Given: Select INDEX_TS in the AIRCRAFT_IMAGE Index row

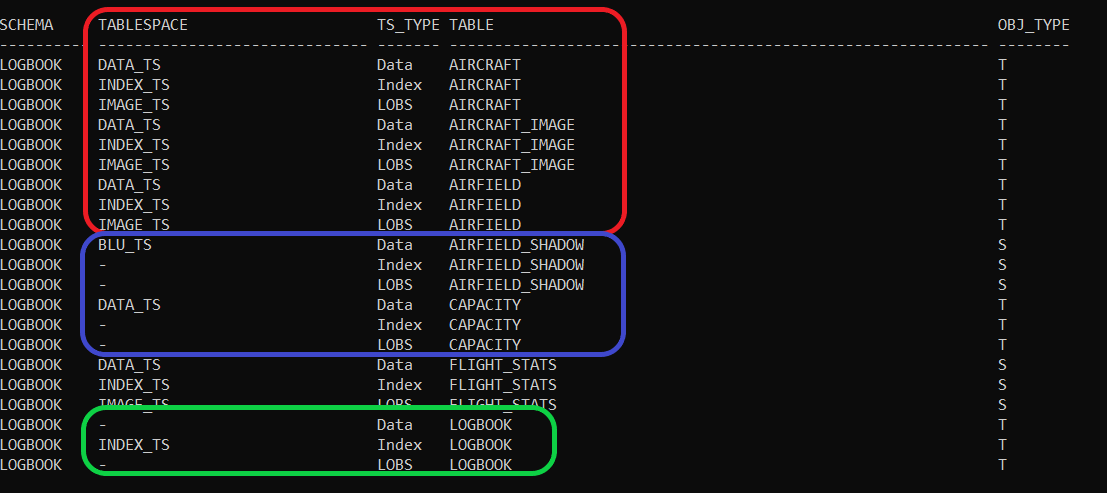Looking at the screenshot, I should point(133,145).
